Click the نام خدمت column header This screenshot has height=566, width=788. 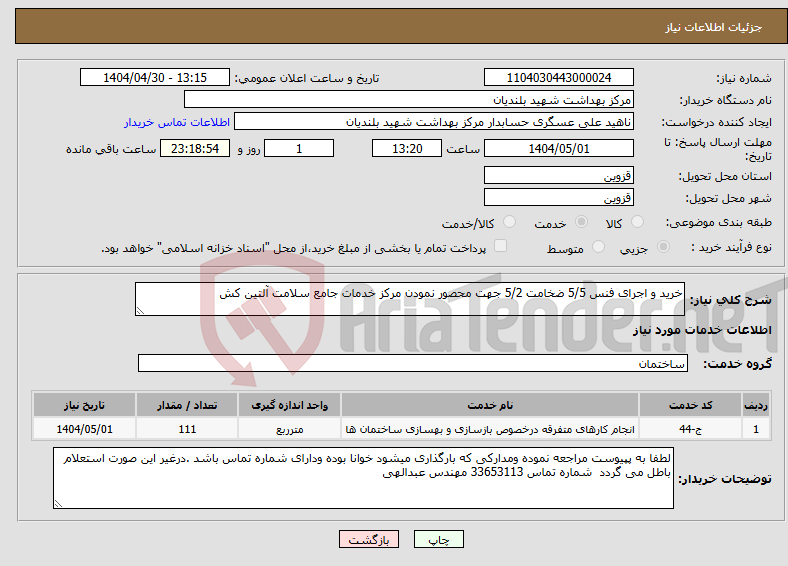[x=490, y=405]
